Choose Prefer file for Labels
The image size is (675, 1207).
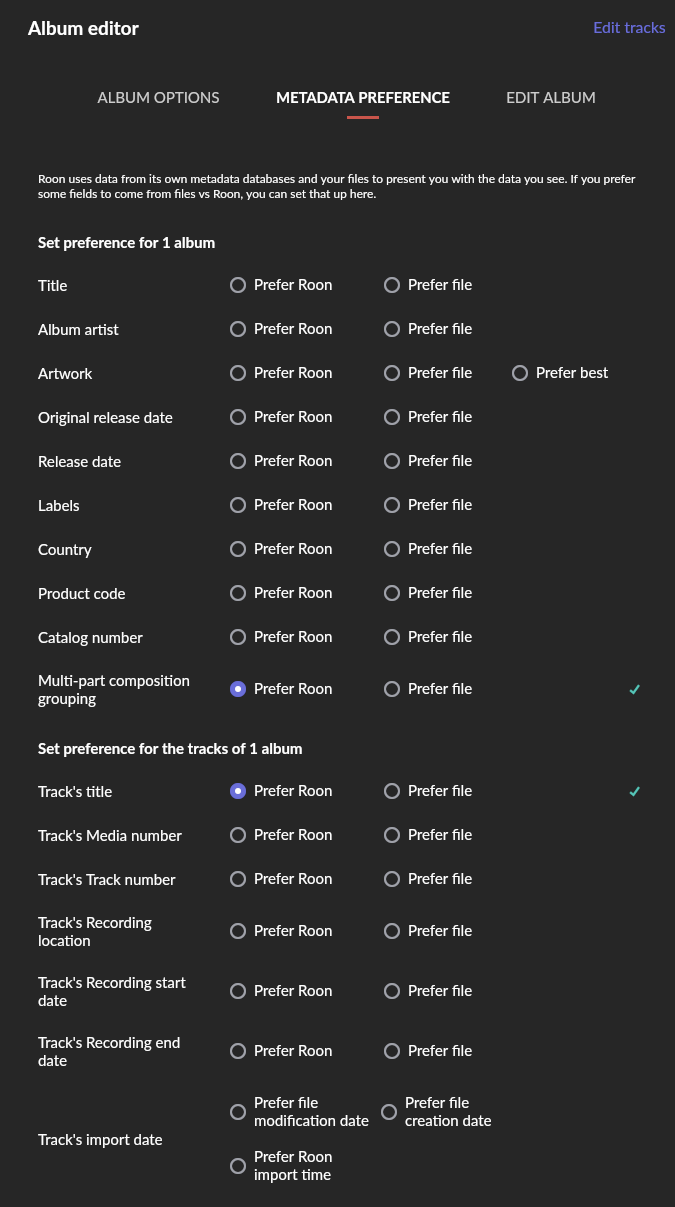[x=392, y=505]
